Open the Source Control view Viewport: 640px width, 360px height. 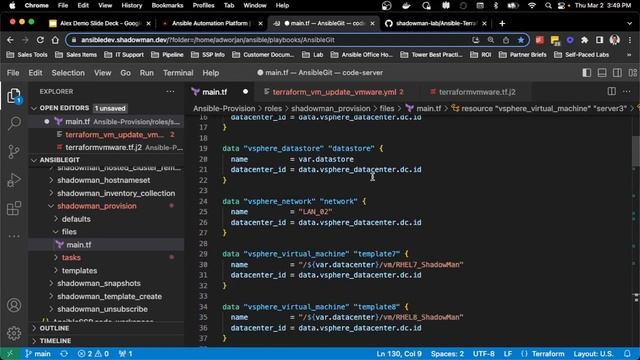point(14,151)
